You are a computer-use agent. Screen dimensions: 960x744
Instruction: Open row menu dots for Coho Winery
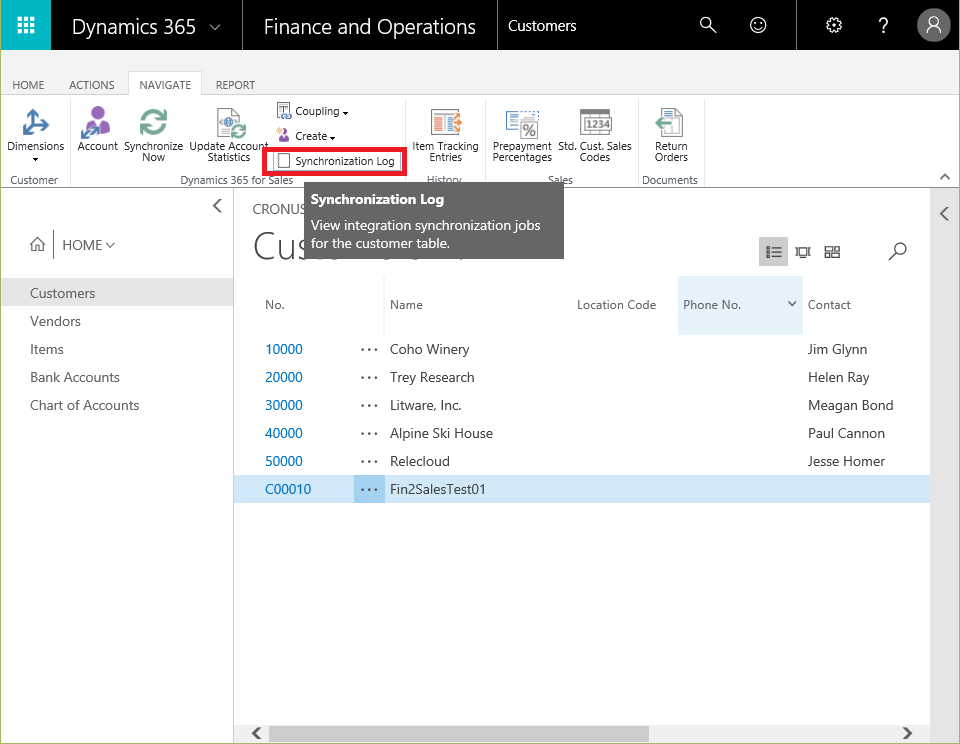369,349
